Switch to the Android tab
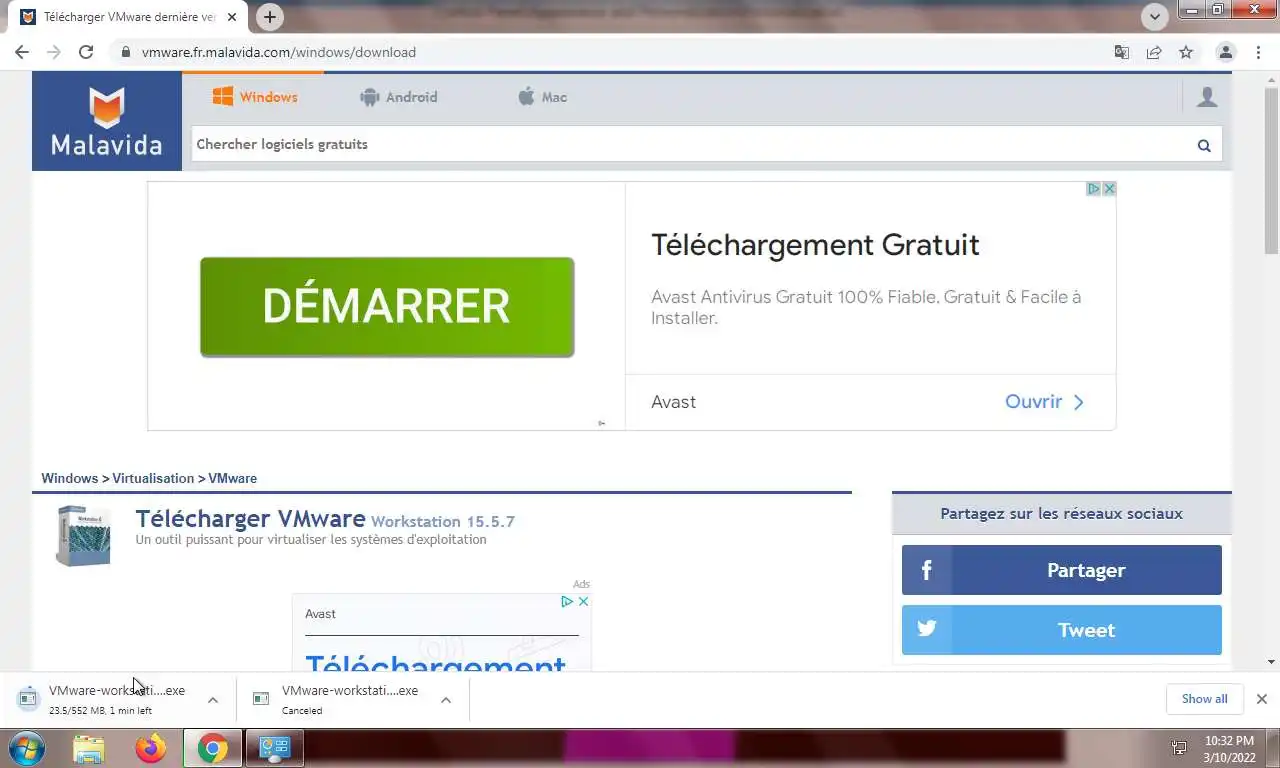Image resolution: width=1280 pixels, height=768 pixels. 398,97
